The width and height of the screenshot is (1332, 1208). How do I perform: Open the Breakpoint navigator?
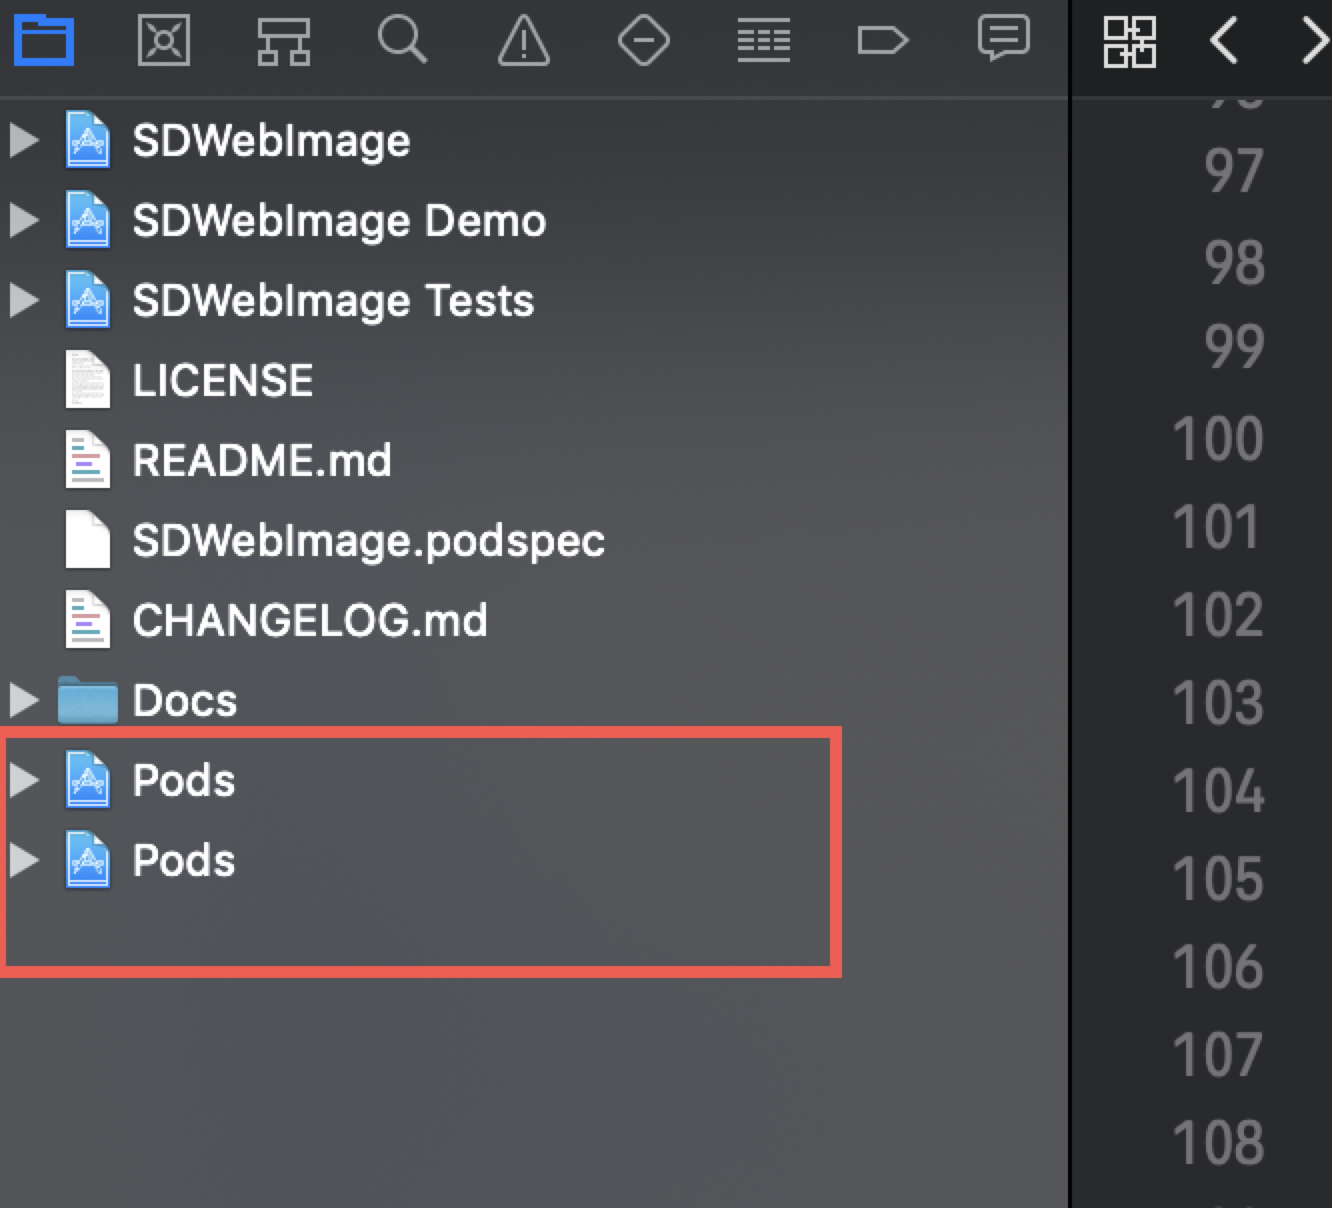884,41
